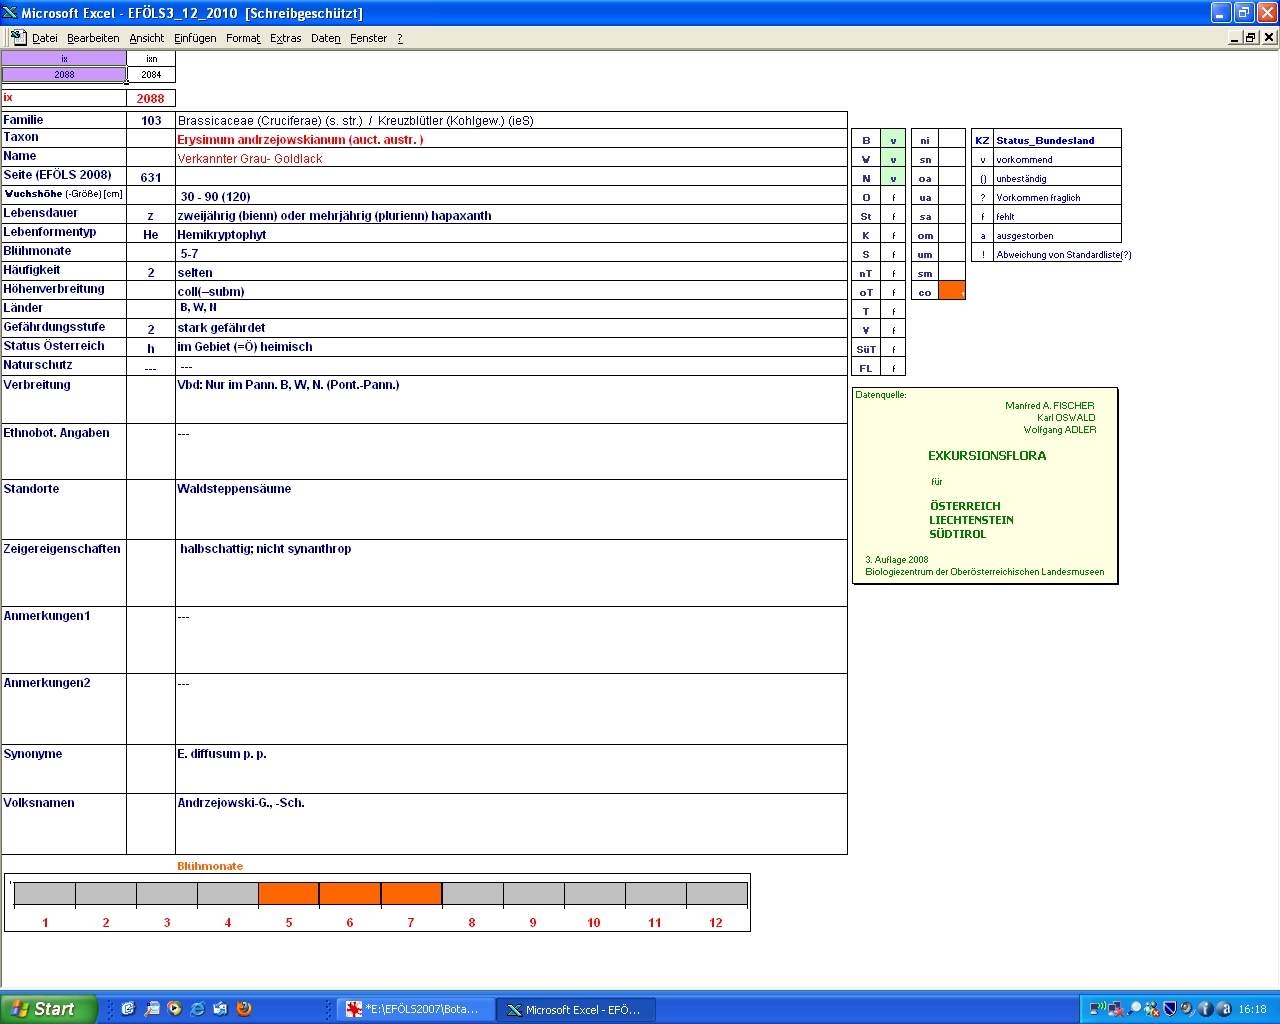Launch Firefox from the quick launch bar
The image size is (1280, 1024).
tap(244, 1009)
